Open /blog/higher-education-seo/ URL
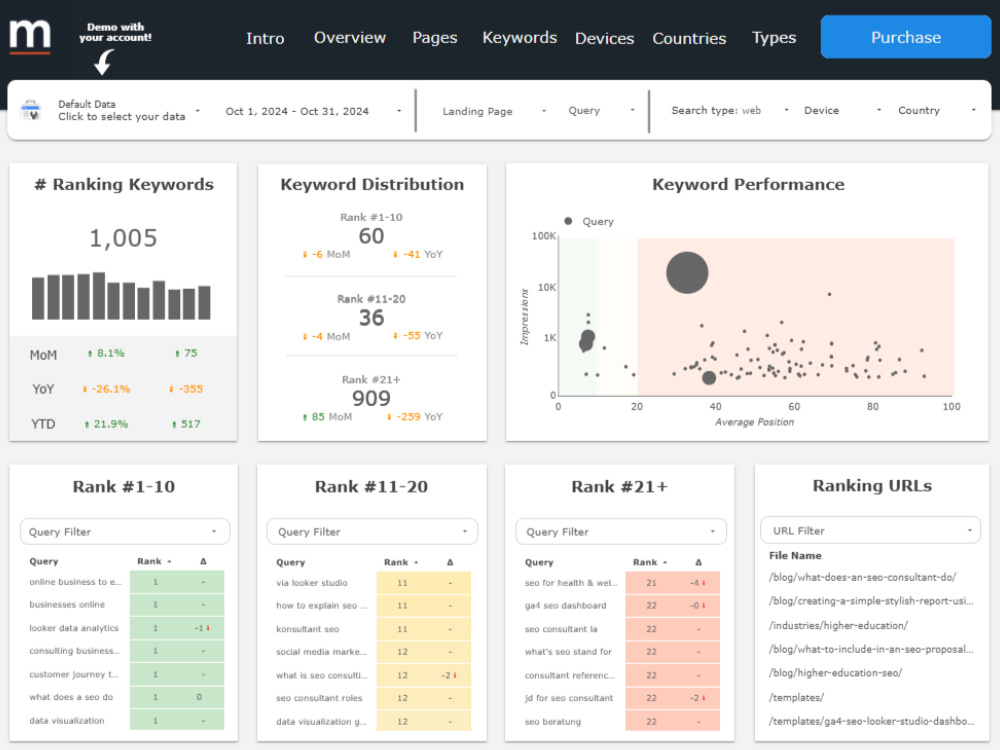 point(835,673)
